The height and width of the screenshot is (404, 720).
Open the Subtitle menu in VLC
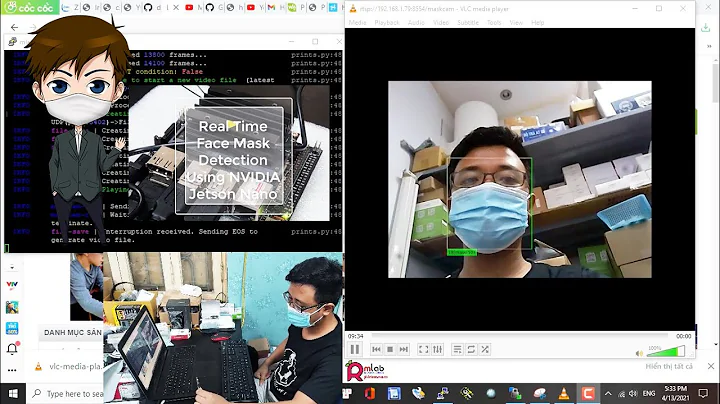468,22
